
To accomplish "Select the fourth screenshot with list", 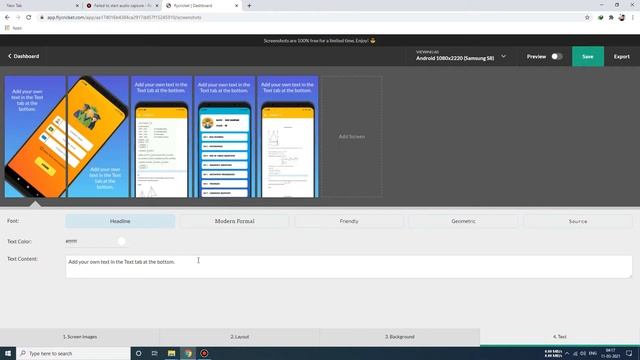I will click(224, 136).
